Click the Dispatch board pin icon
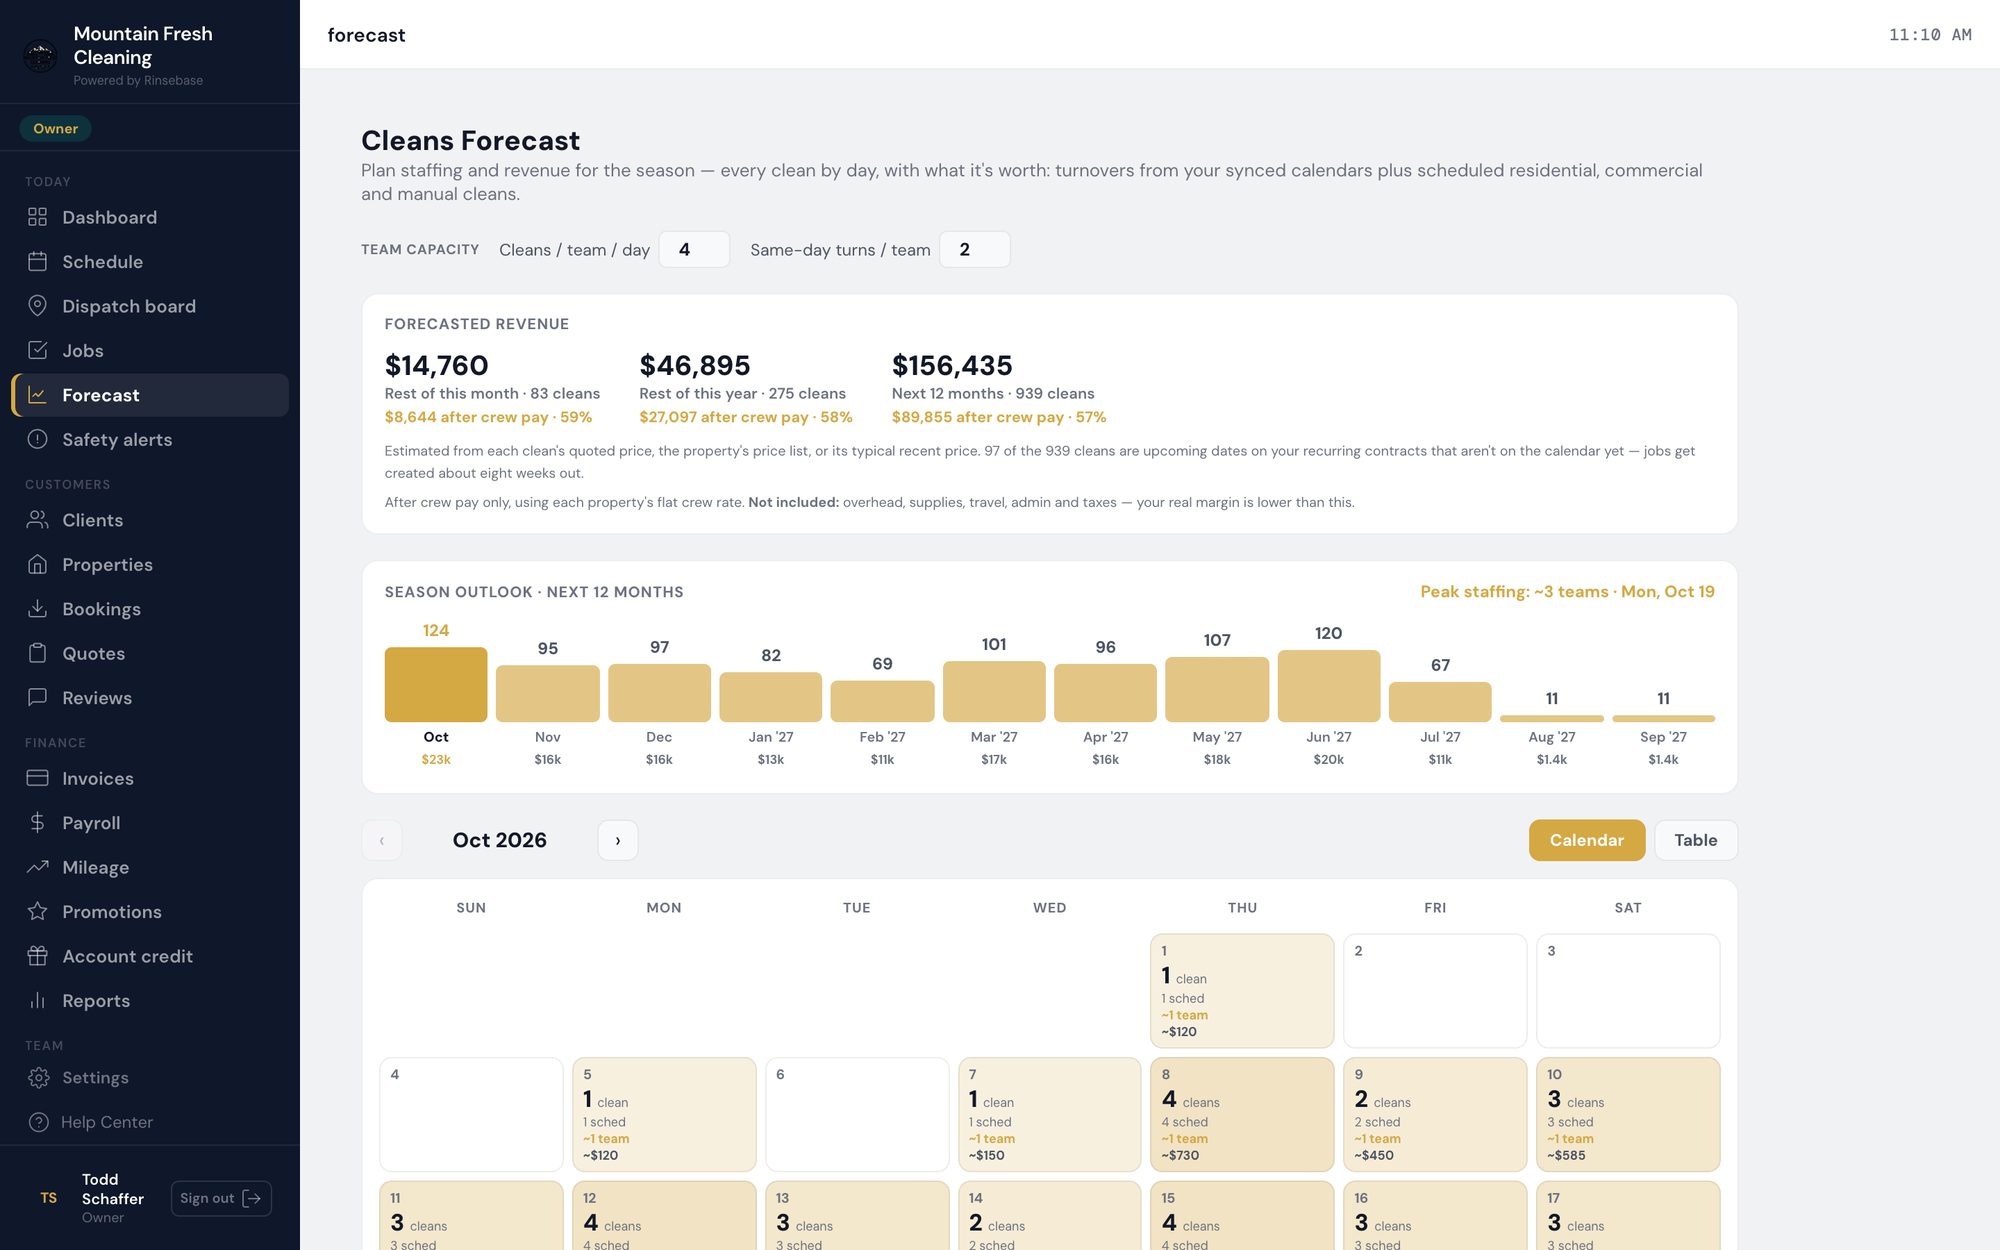This screenshot has width=2000, height=1250. coord(37,306)
